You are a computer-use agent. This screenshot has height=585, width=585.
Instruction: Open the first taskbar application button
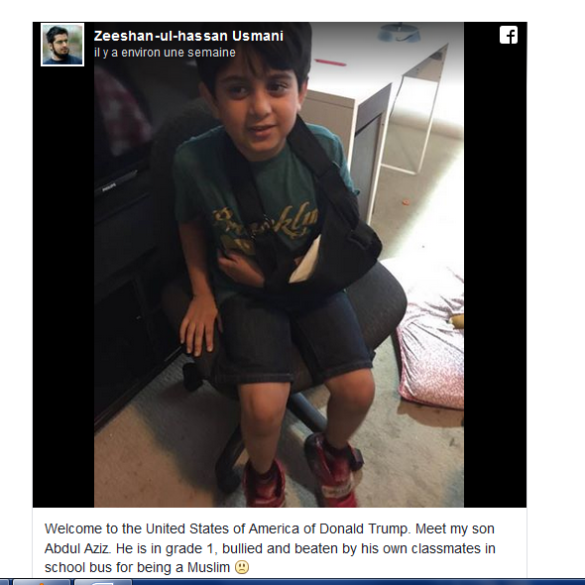pos(41,582)
